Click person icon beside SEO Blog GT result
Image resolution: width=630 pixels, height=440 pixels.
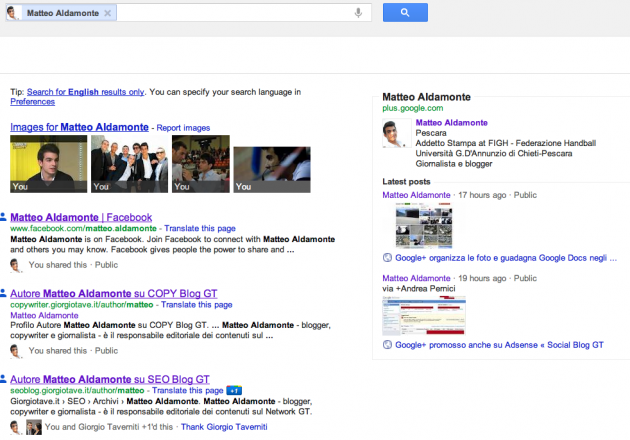3,379
